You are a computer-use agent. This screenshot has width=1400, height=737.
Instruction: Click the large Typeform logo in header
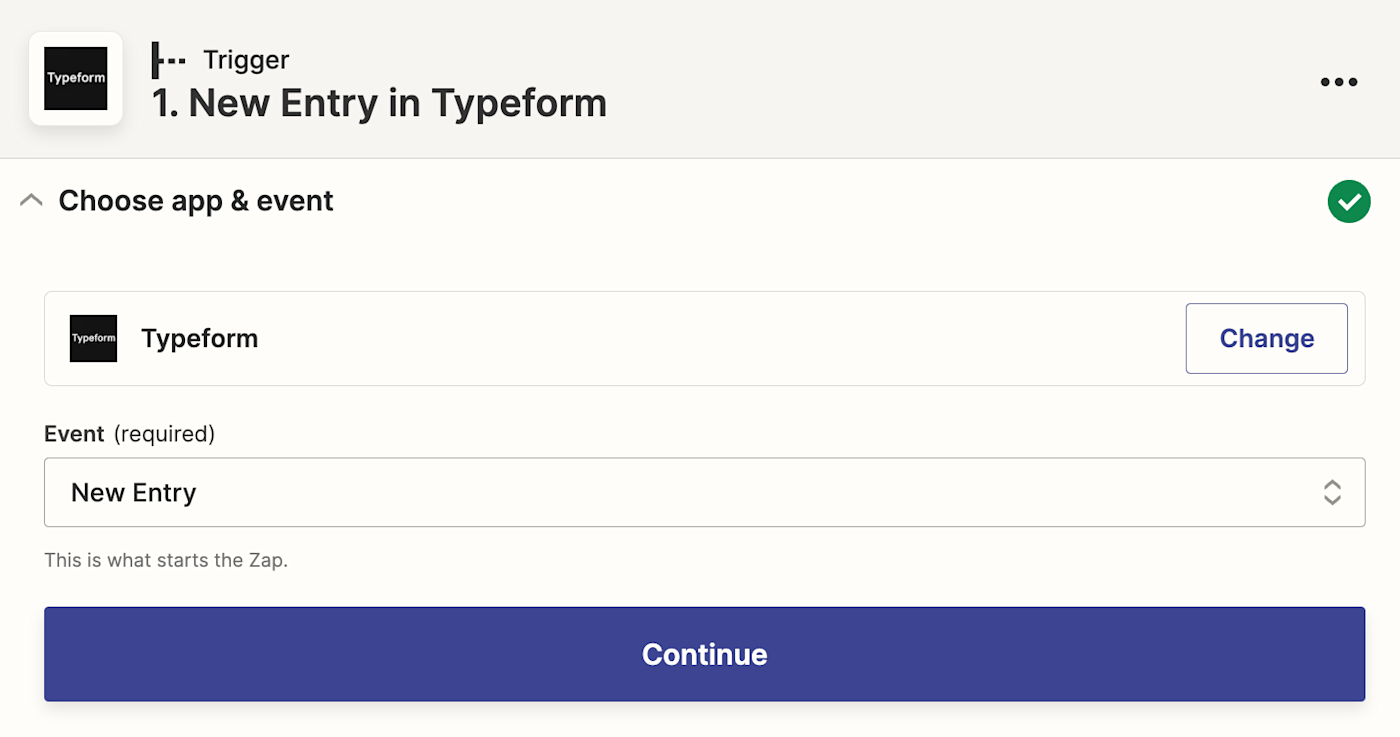click(76, 79)
